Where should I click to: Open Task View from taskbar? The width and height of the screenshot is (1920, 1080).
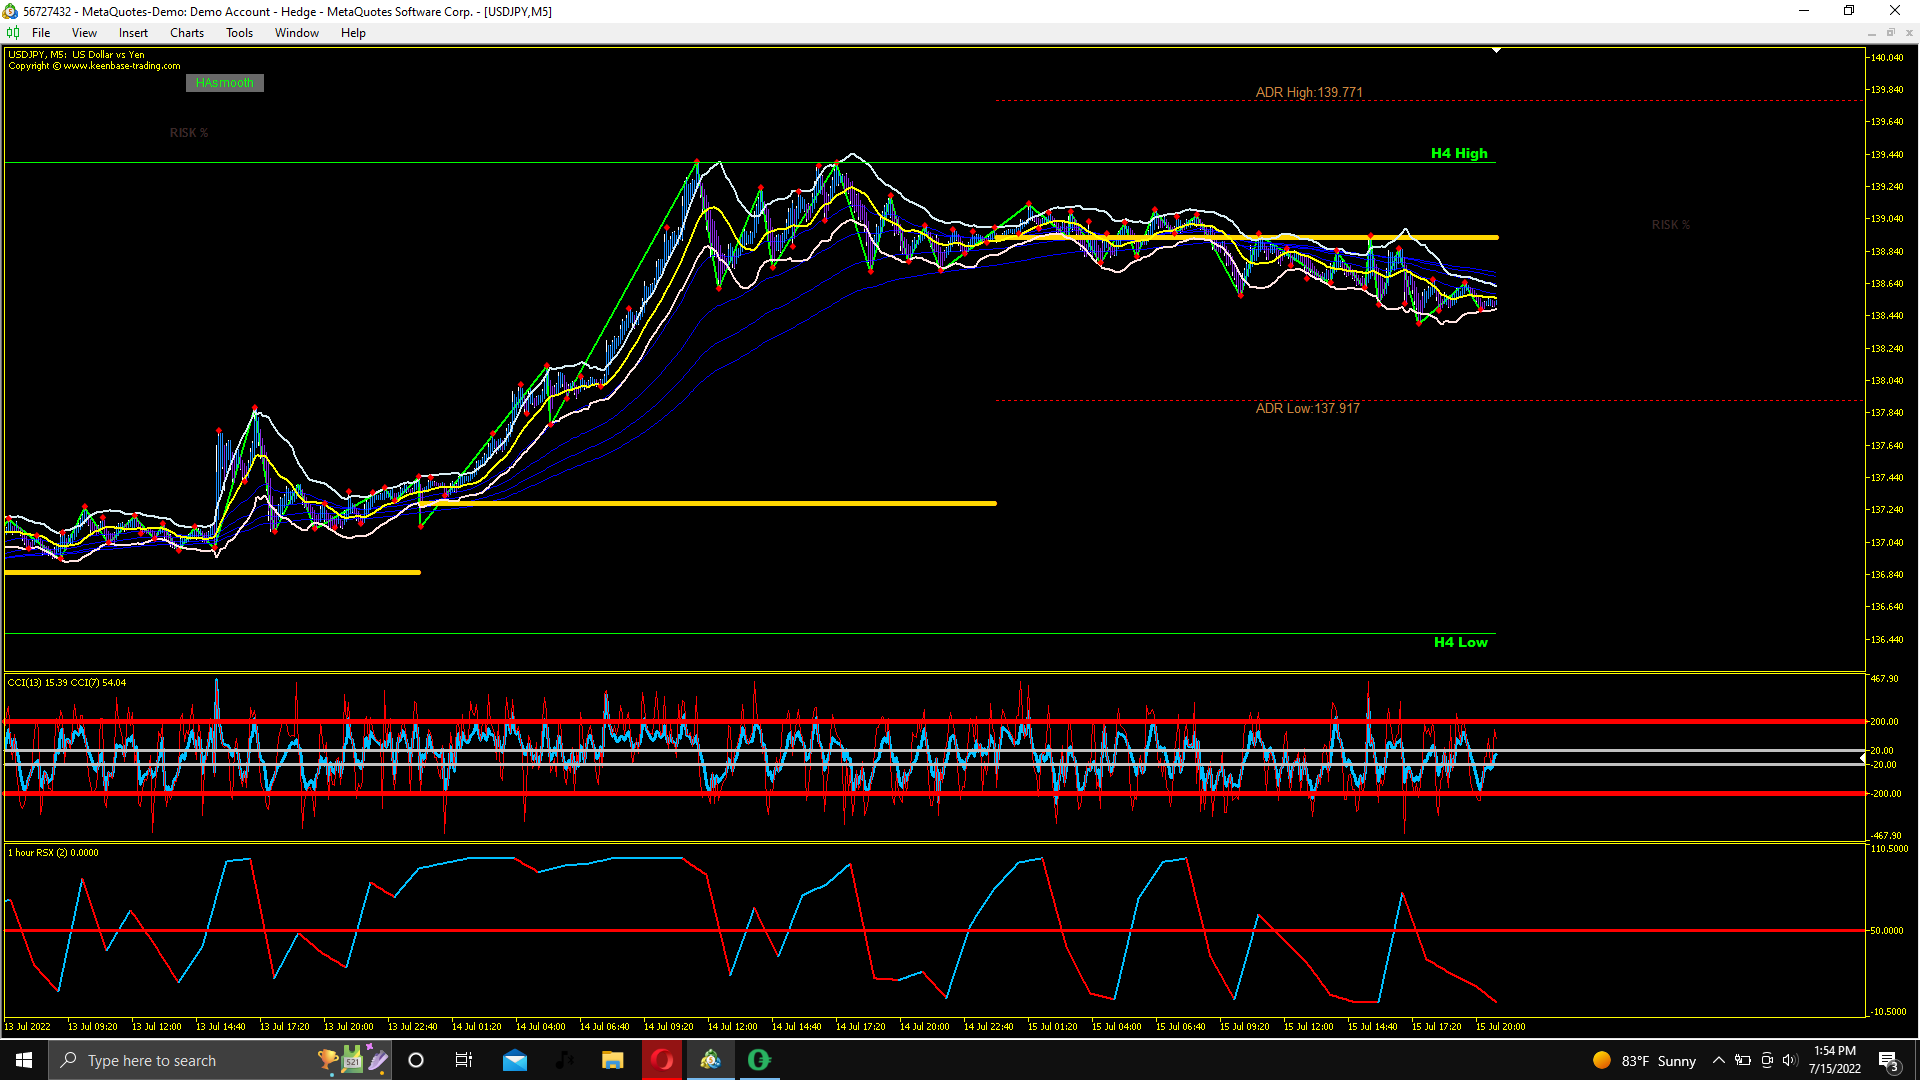(464, 1060)
